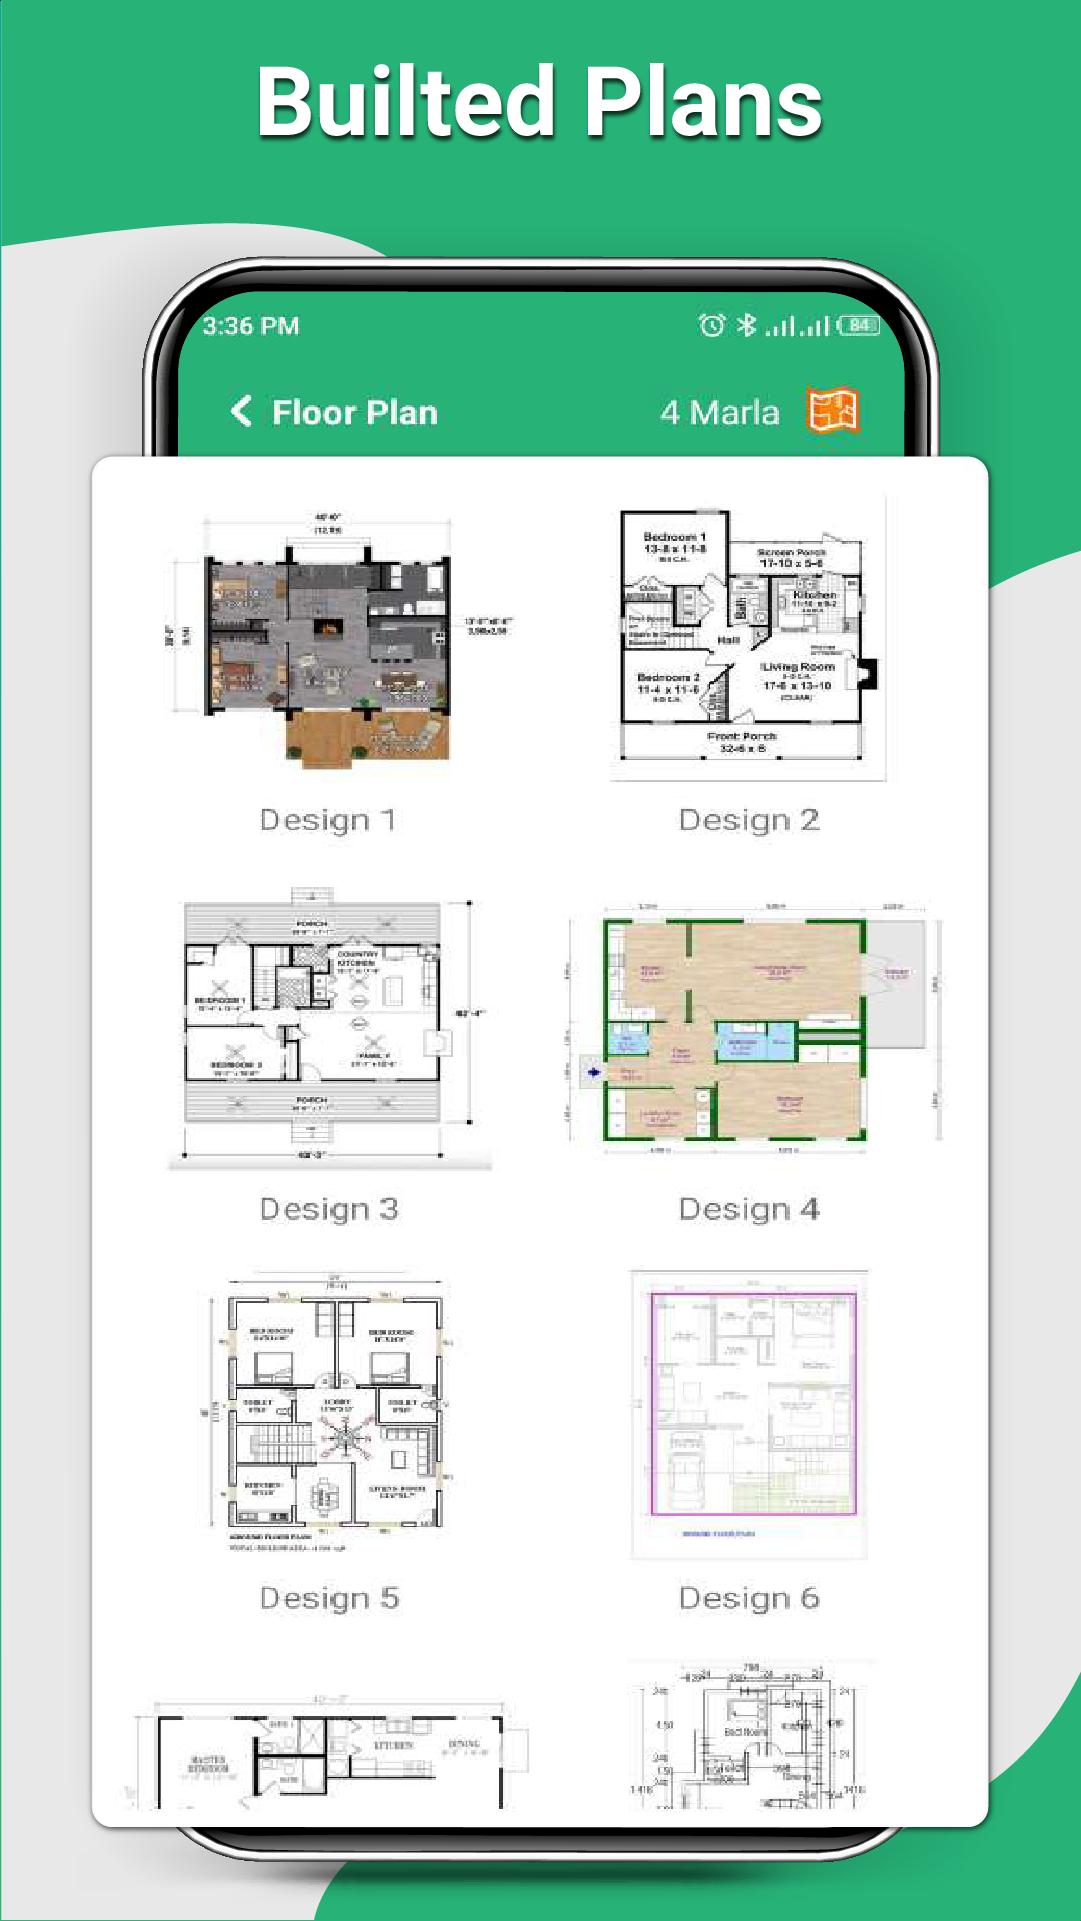Screen dimensions: 1081x1921
Task: Open Design 4 green-walled plan thumbnail
Action: [x=749, y=1030]
